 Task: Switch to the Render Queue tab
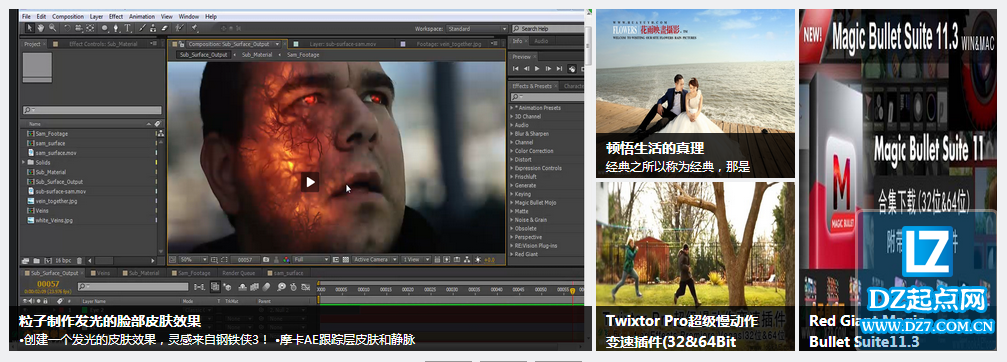(238, 273)
